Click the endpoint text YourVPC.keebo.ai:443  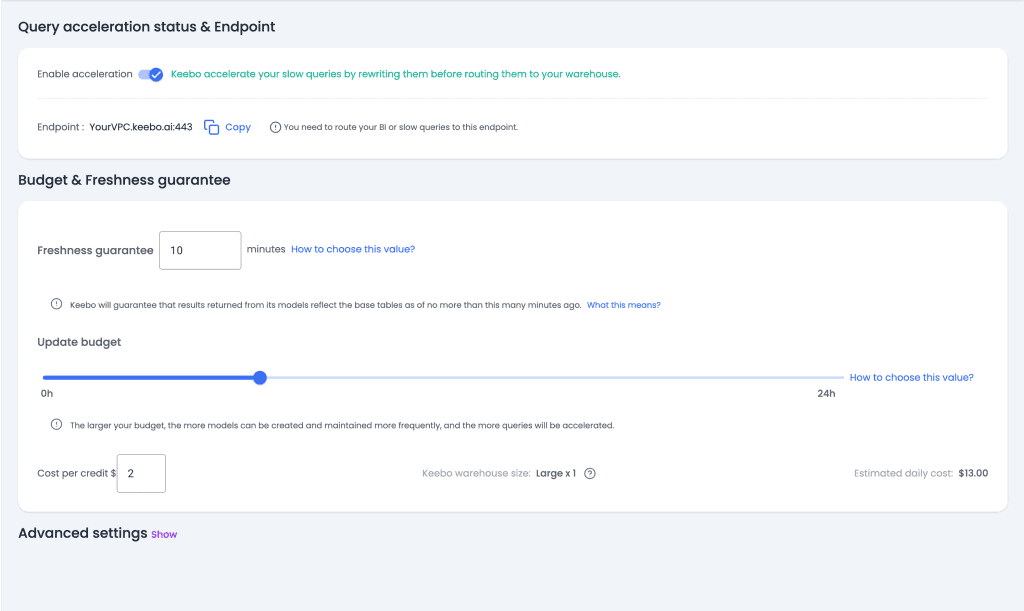tap(141, 127)
